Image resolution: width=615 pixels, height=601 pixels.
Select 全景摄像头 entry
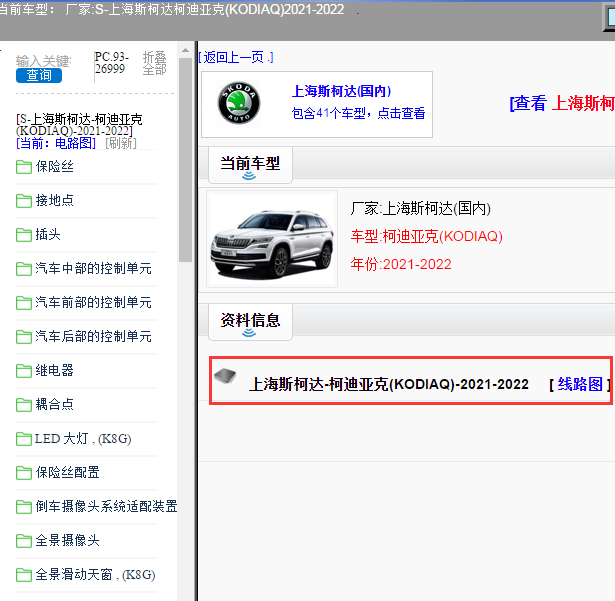(67, 541)
